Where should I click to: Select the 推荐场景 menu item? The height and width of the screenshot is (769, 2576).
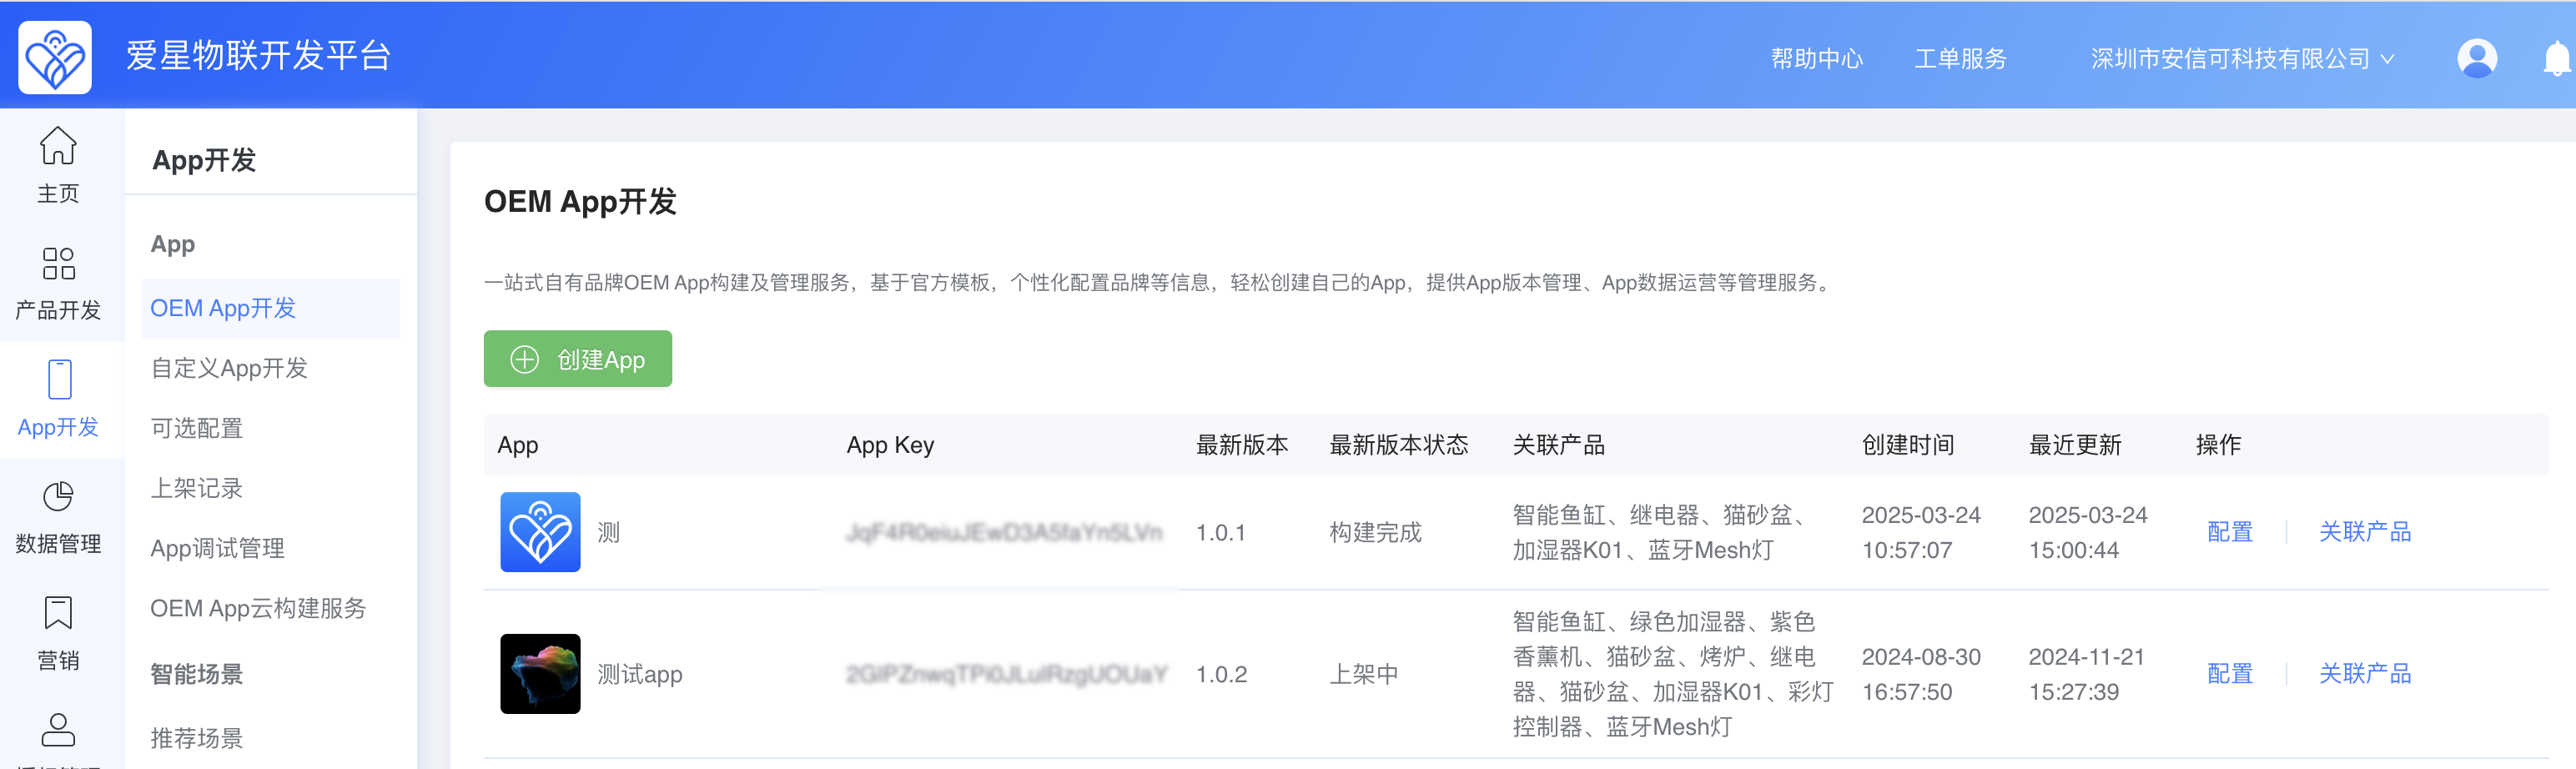[x=196, y=738]
